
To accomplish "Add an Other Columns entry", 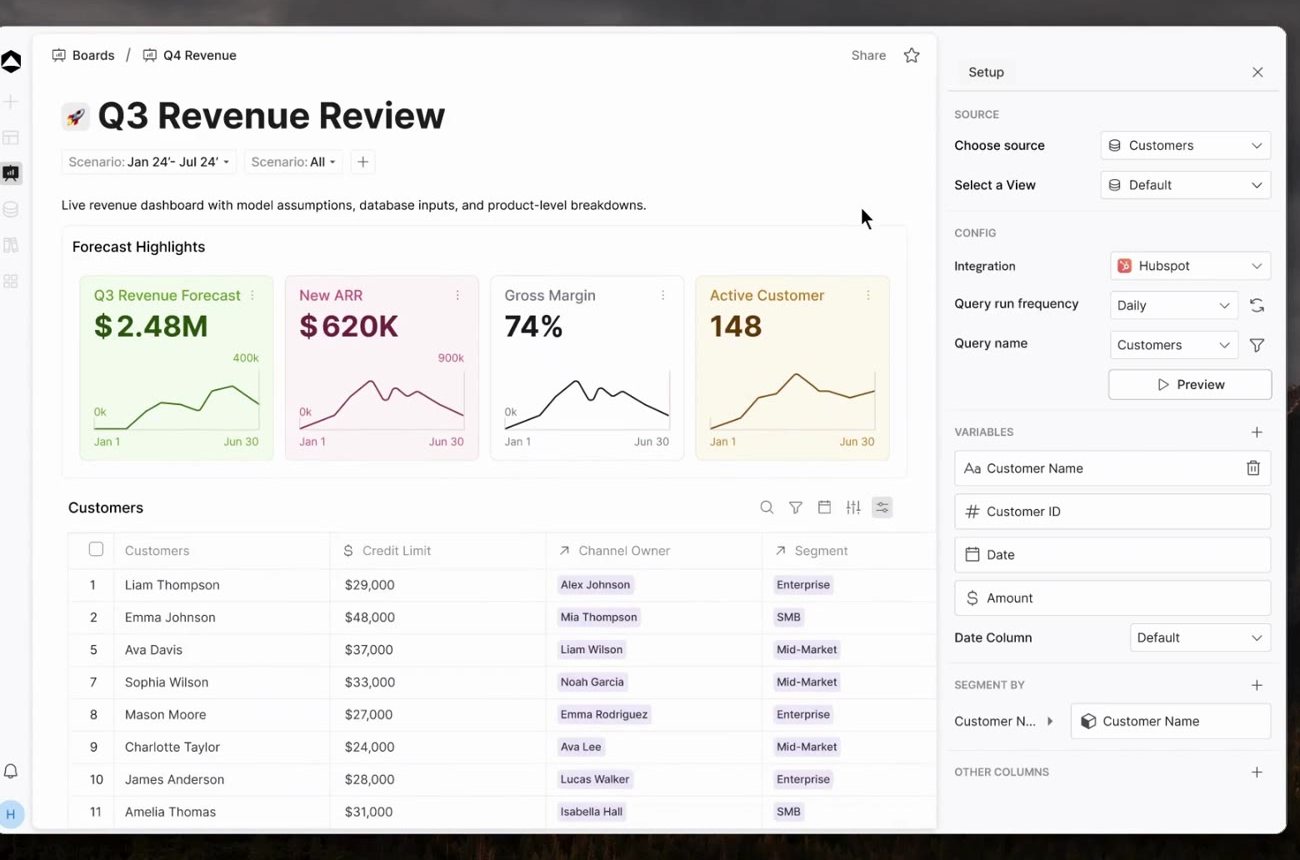I will click(1257, 772).
